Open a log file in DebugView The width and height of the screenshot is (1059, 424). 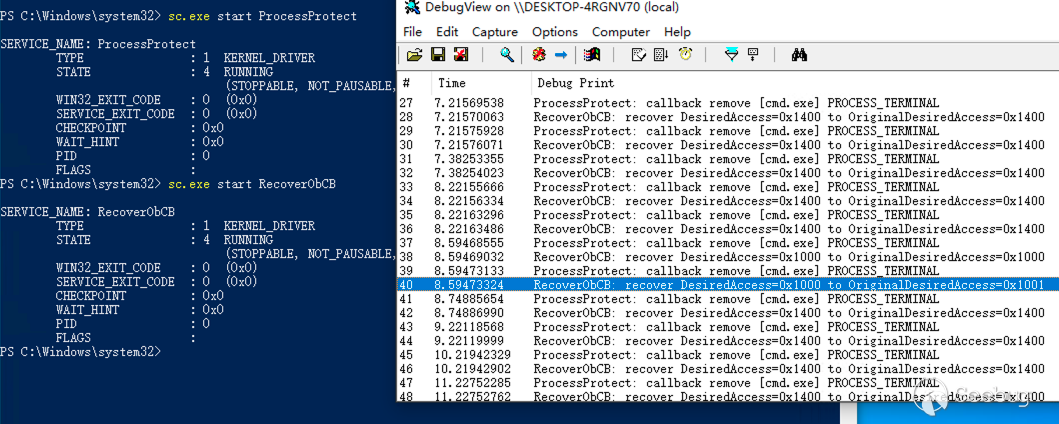pos(415,55)
